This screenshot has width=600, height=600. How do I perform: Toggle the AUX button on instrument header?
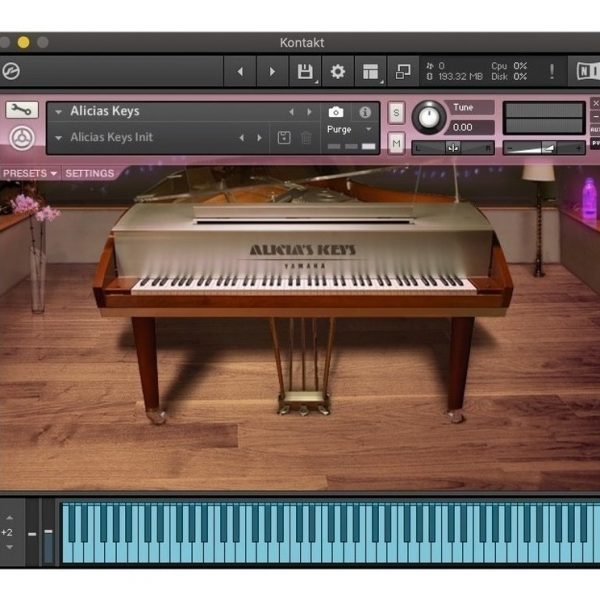595,130
